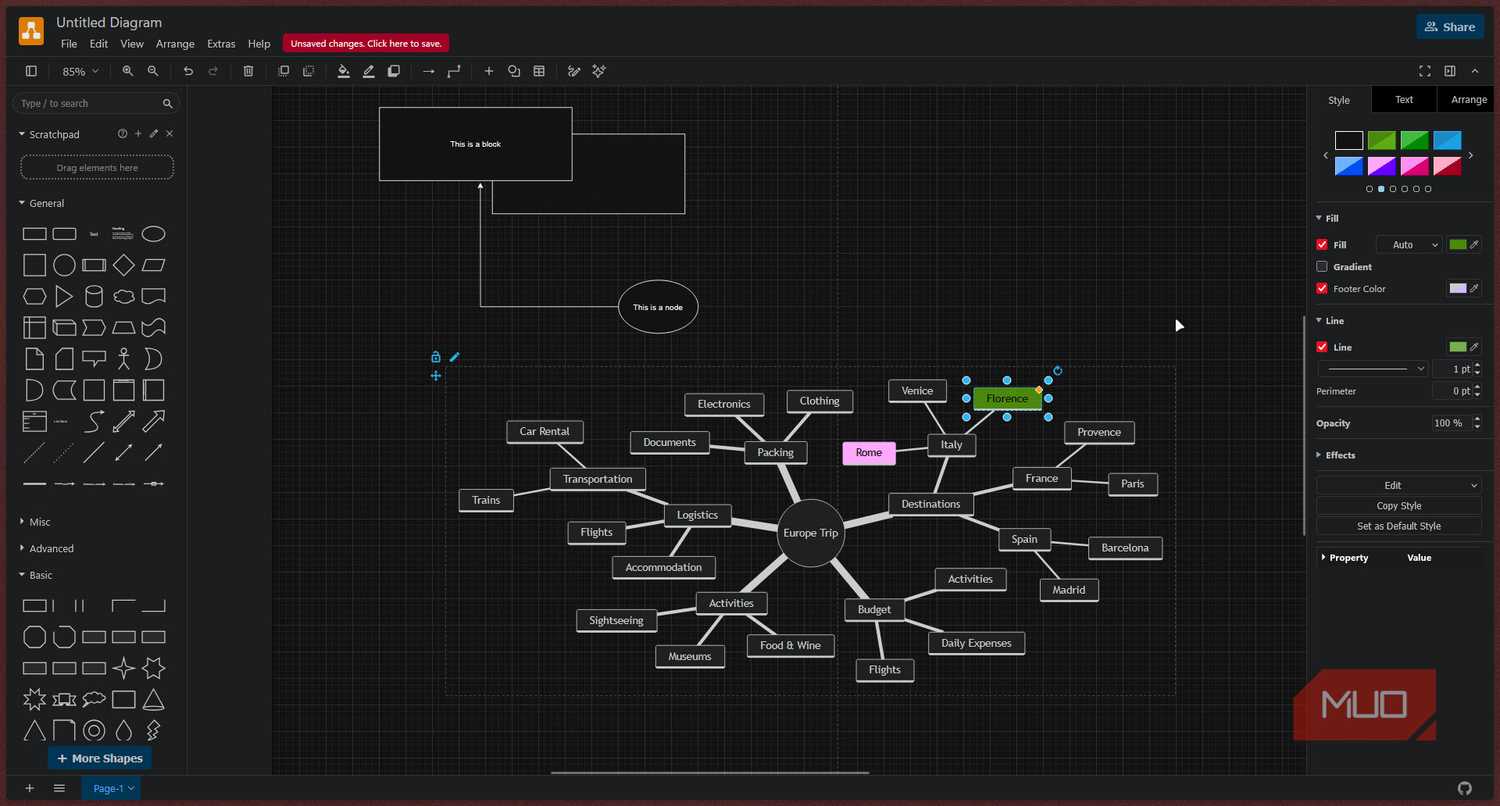Open the View menu
The image size is (1500, 806).
[x=132, y=44]
